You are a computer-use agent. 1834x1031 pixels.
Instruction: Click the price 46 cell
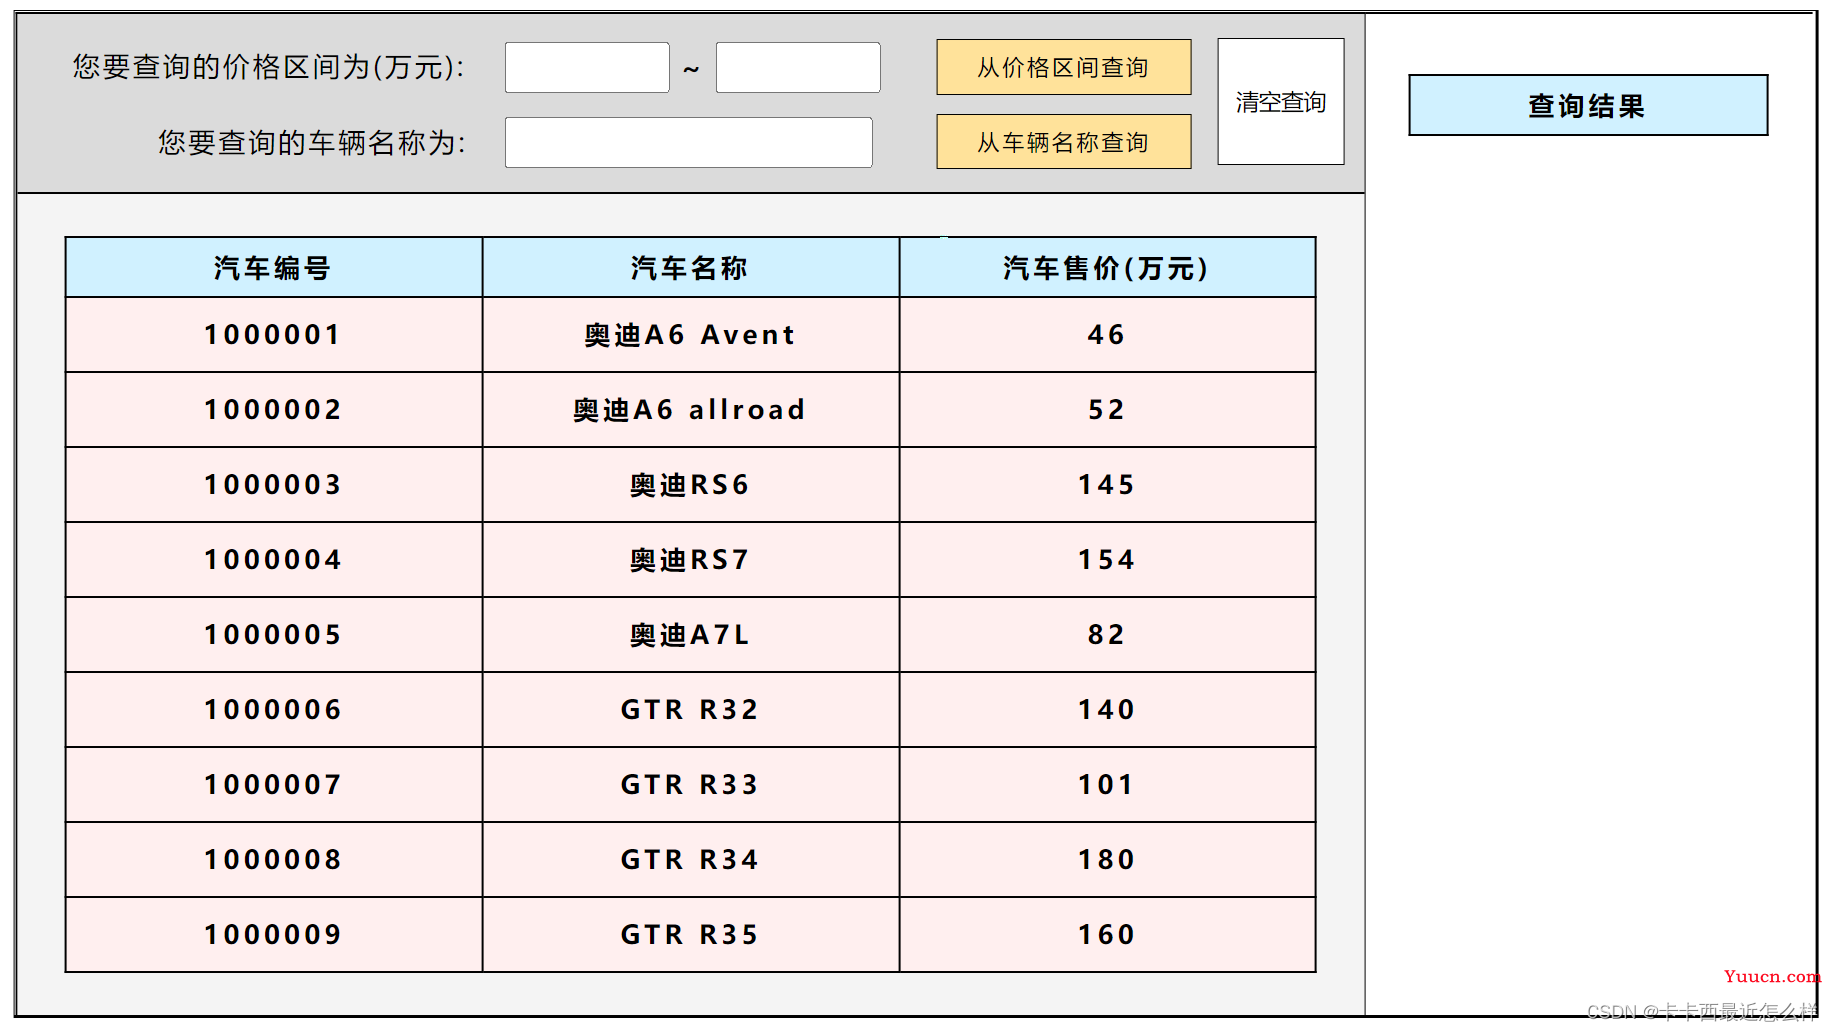(x=1108, y=335)
